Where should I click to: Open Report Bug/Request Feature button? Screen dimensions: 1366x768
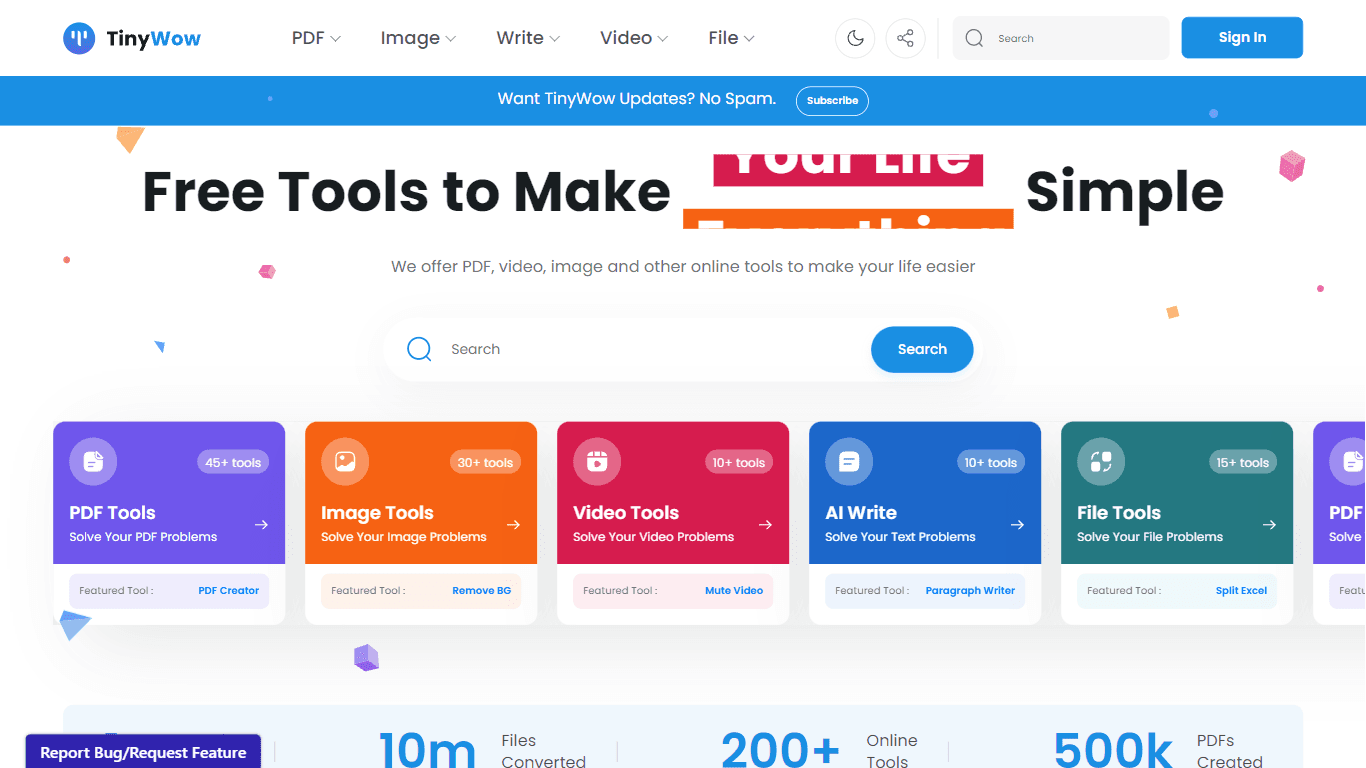click(x=143, y=752)
